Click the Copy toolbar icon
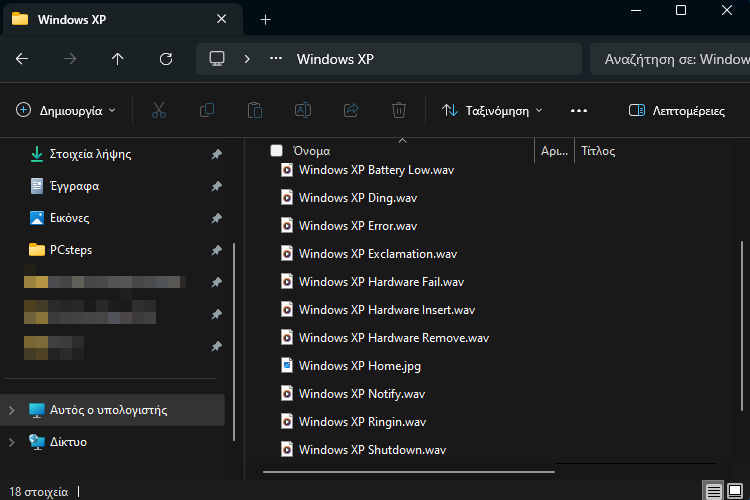Viewport: 750px width, 500px height. tap(207, 111)
